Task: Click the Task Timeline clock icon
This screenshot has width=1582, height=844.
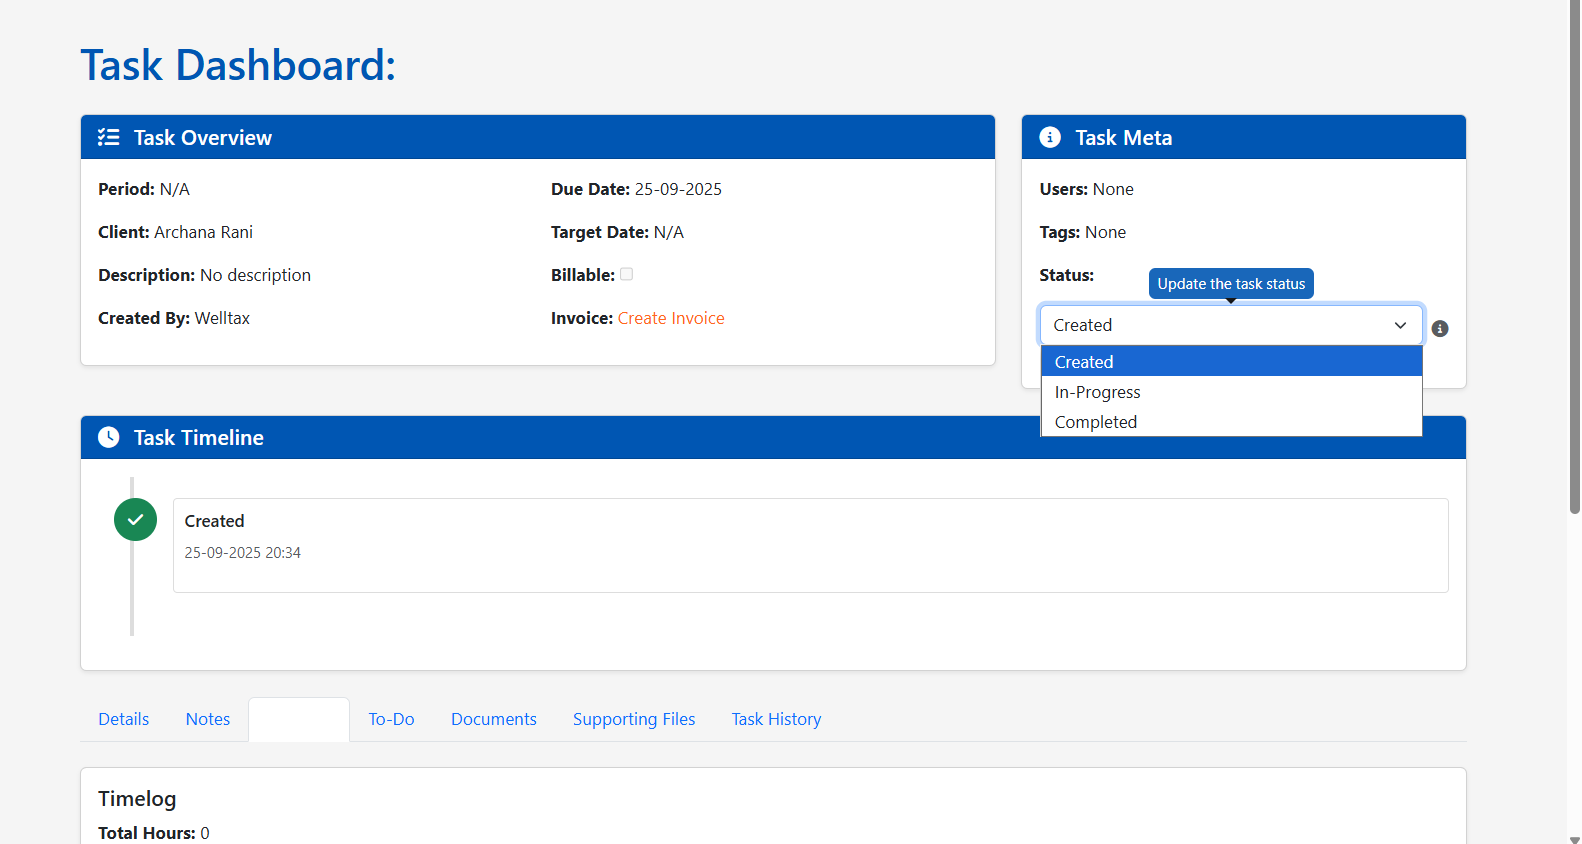Action: pos(108,438)
